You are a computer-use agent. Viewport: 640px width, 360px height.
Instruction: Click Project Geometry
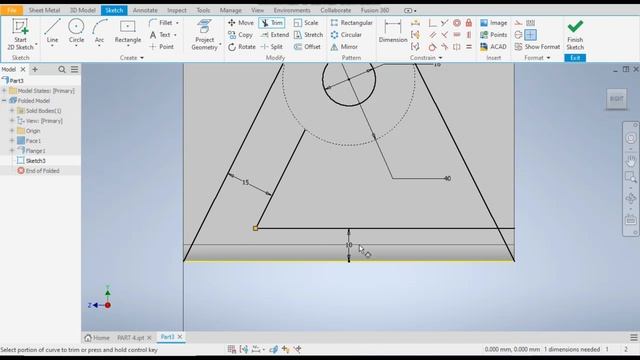204,35
